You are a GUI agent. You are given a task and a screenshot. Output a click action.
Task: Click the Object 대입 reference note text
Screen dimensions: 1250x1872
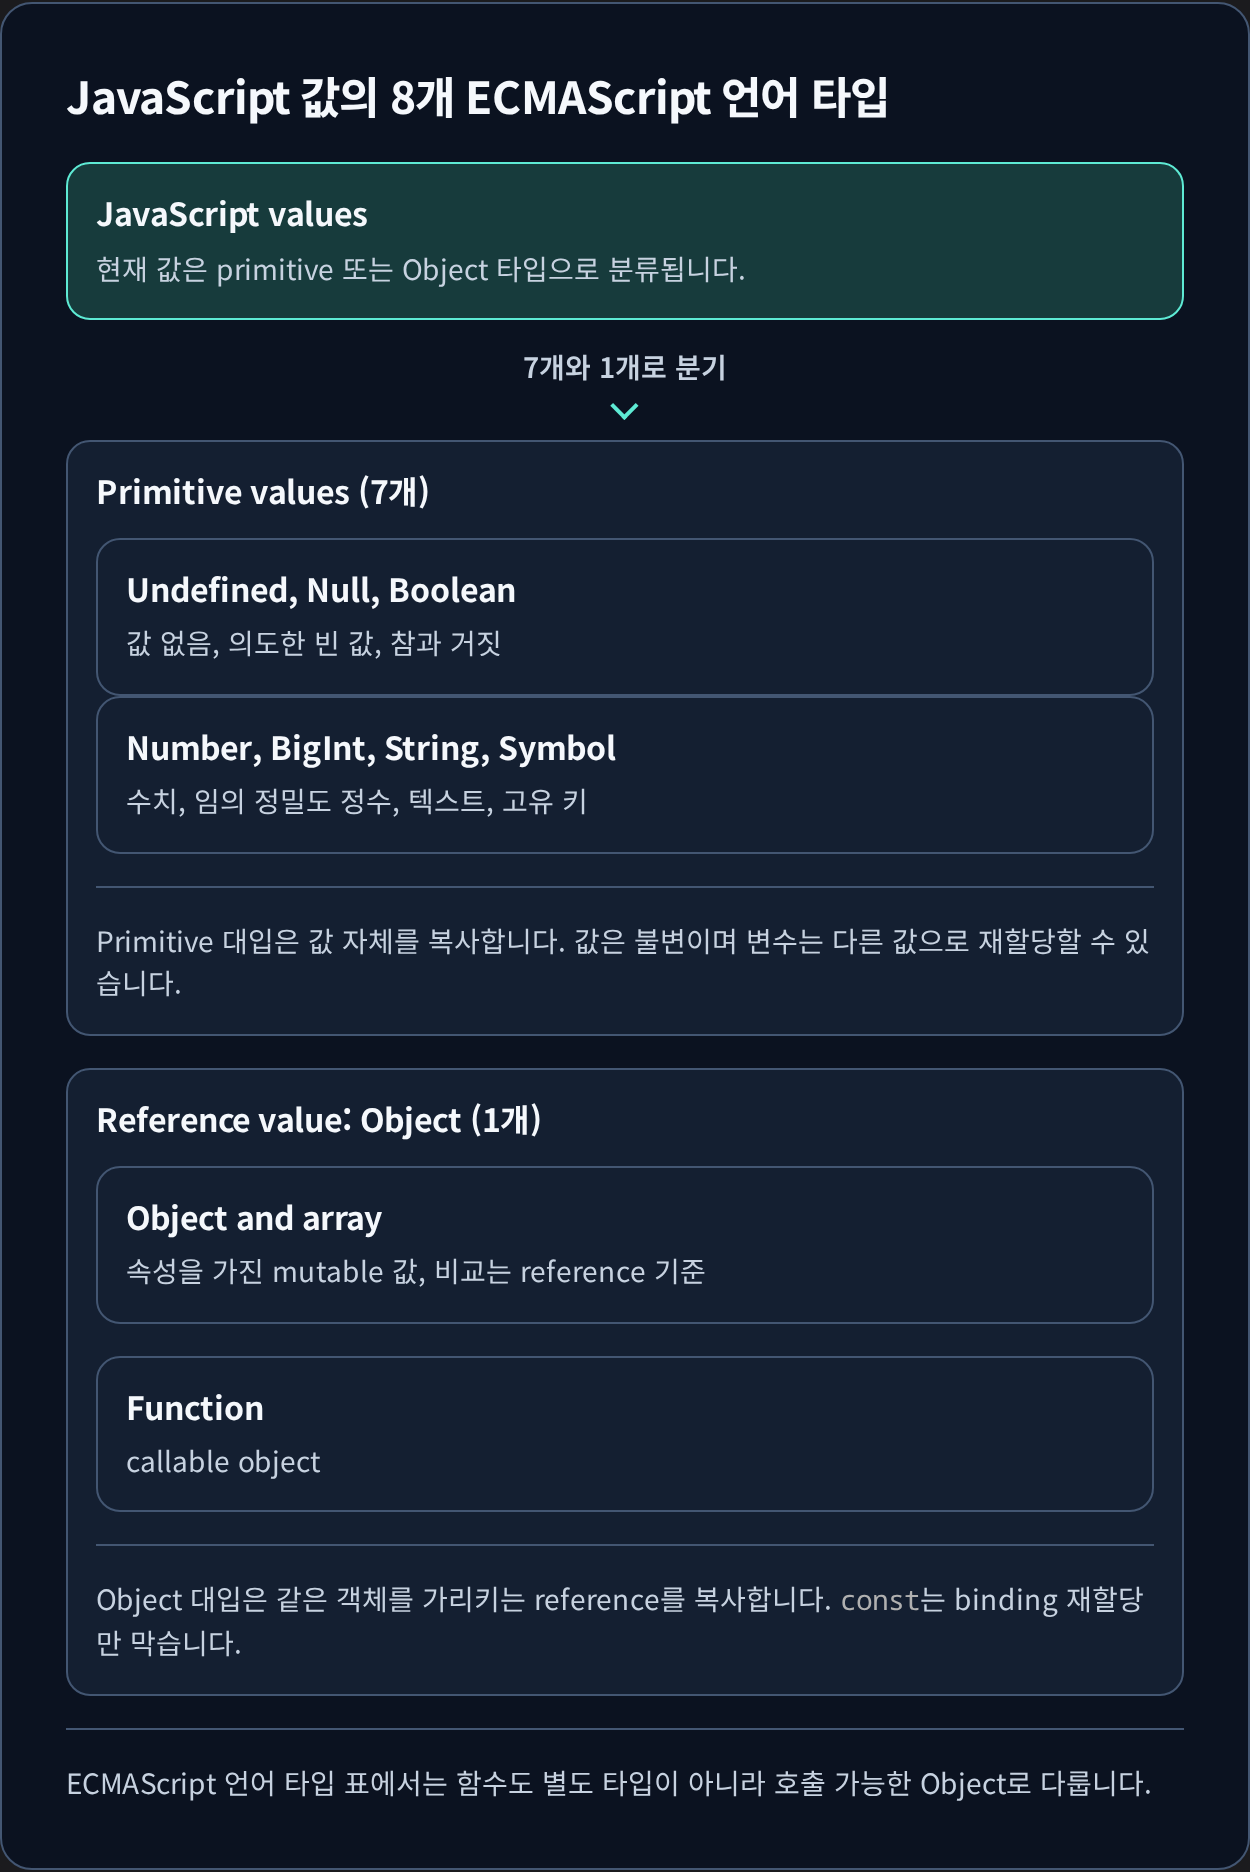point(620,1620)
